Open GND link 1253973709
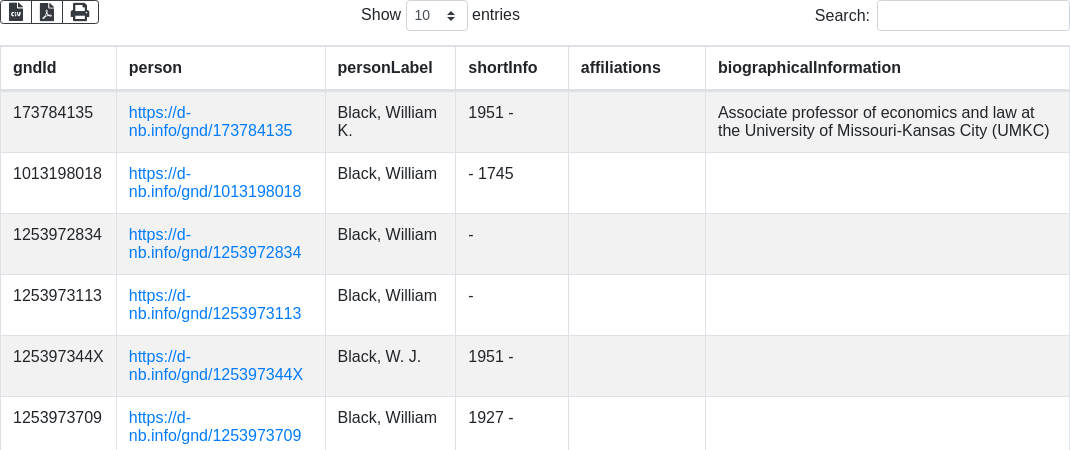This screenshot has width=1070, height=450. (x=214, y=436)
